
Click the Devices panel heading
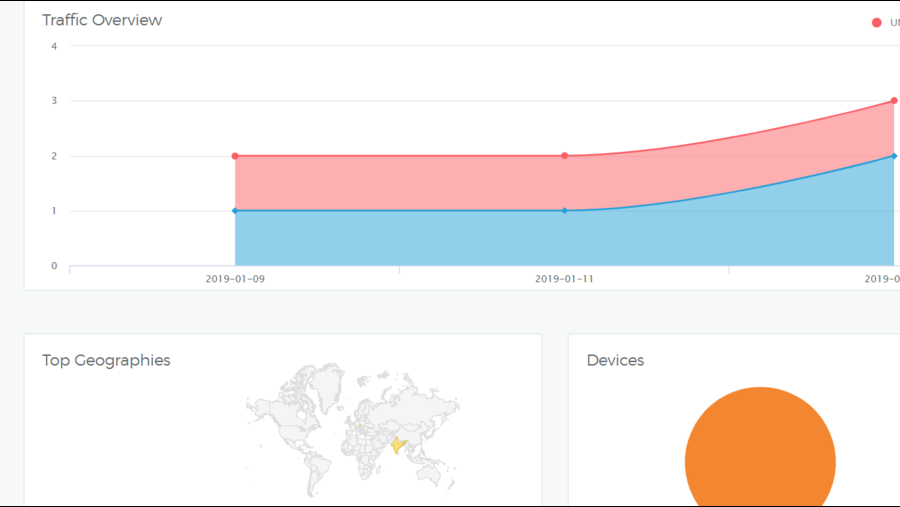coord(615,360)
